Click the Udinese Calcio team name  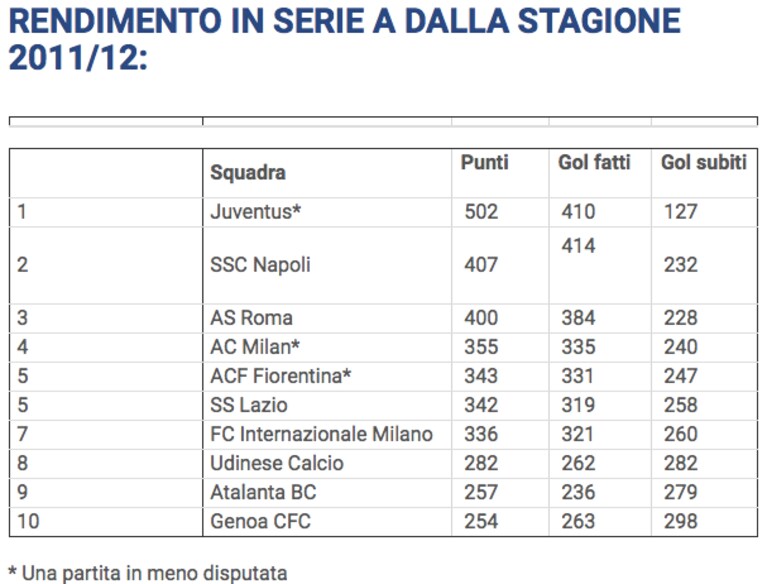[277, 463]
